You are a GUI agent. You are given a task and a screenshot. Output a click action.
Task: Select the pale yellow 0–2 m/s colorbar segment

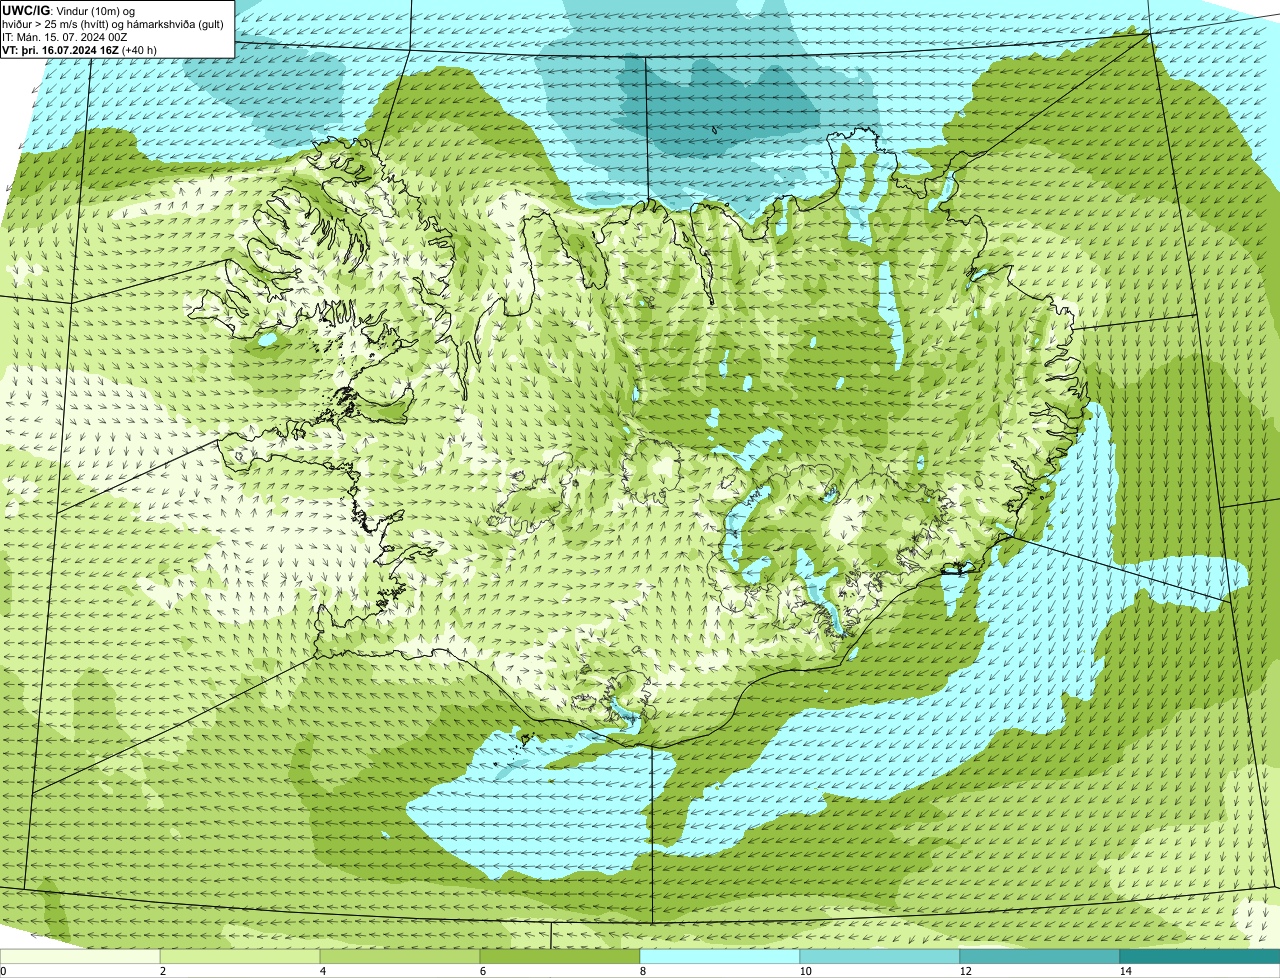80,956
